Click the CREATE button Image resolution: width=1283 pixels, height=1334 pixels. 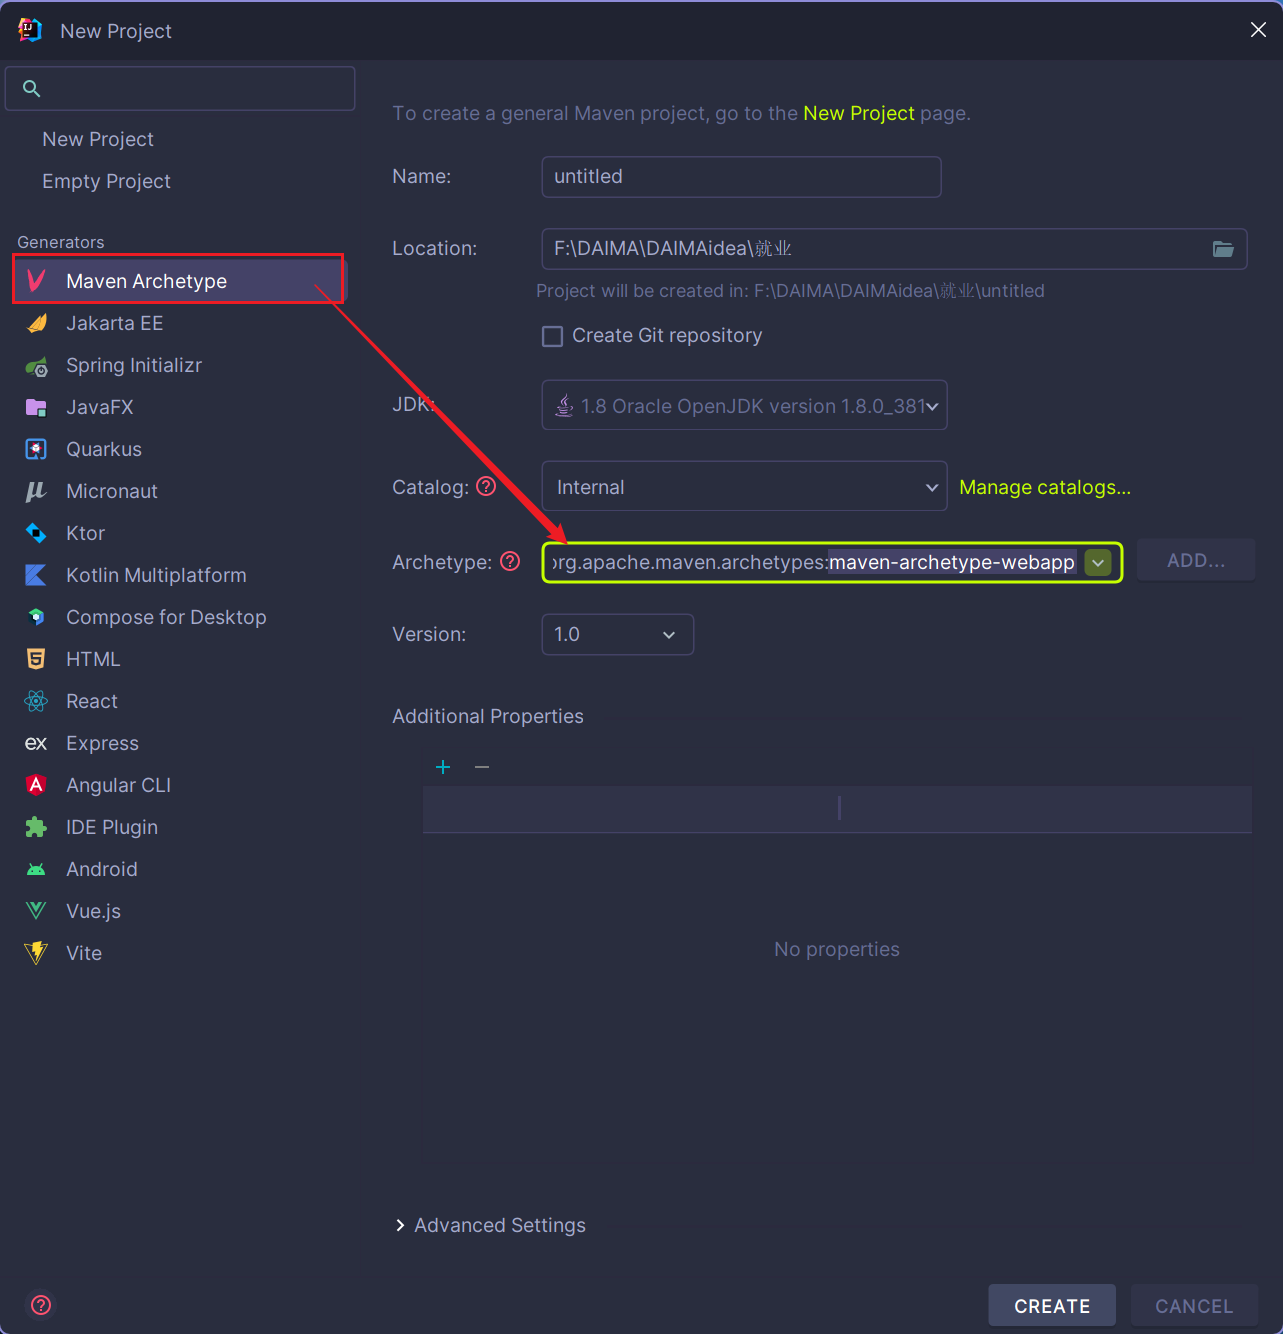[1052, 1306]
